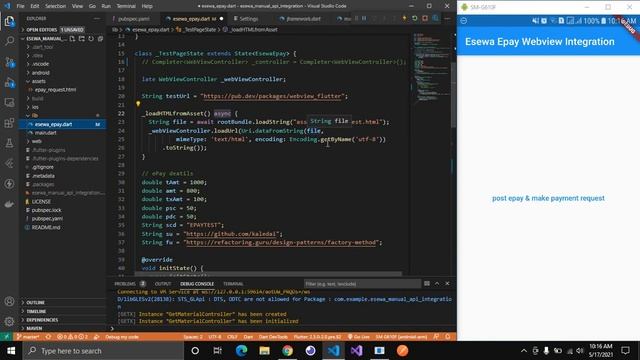Maximize bottom panel with chevron up
Screen dimensions: 640x360
tap(437, 283)
